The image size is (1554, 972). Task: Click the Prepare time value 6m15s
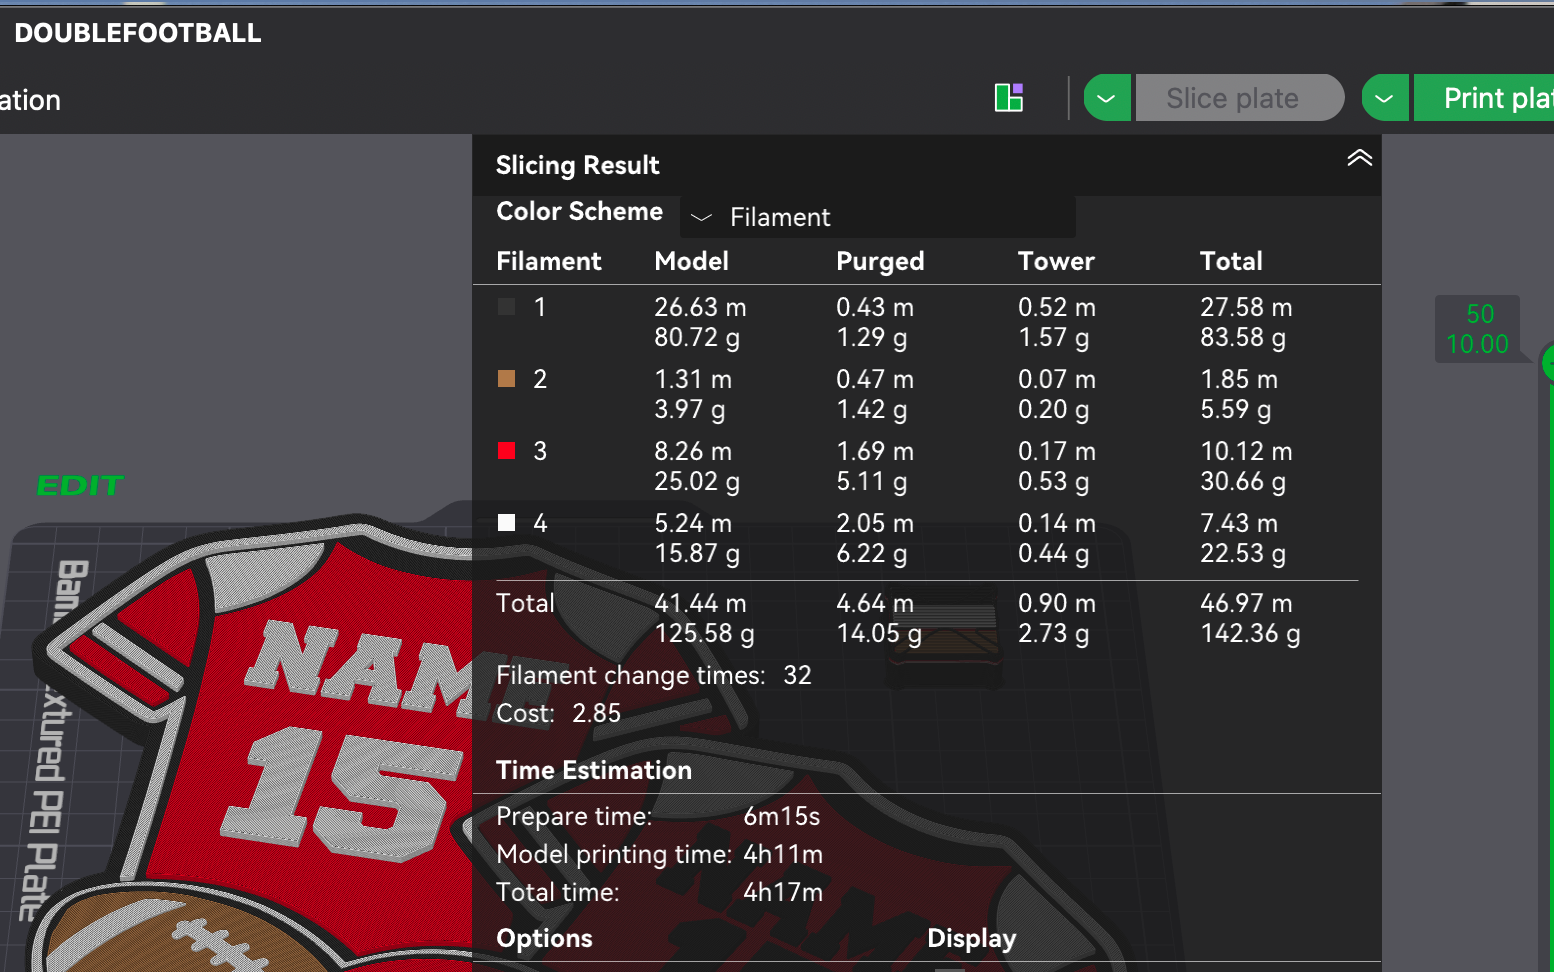tap(782, 816)
